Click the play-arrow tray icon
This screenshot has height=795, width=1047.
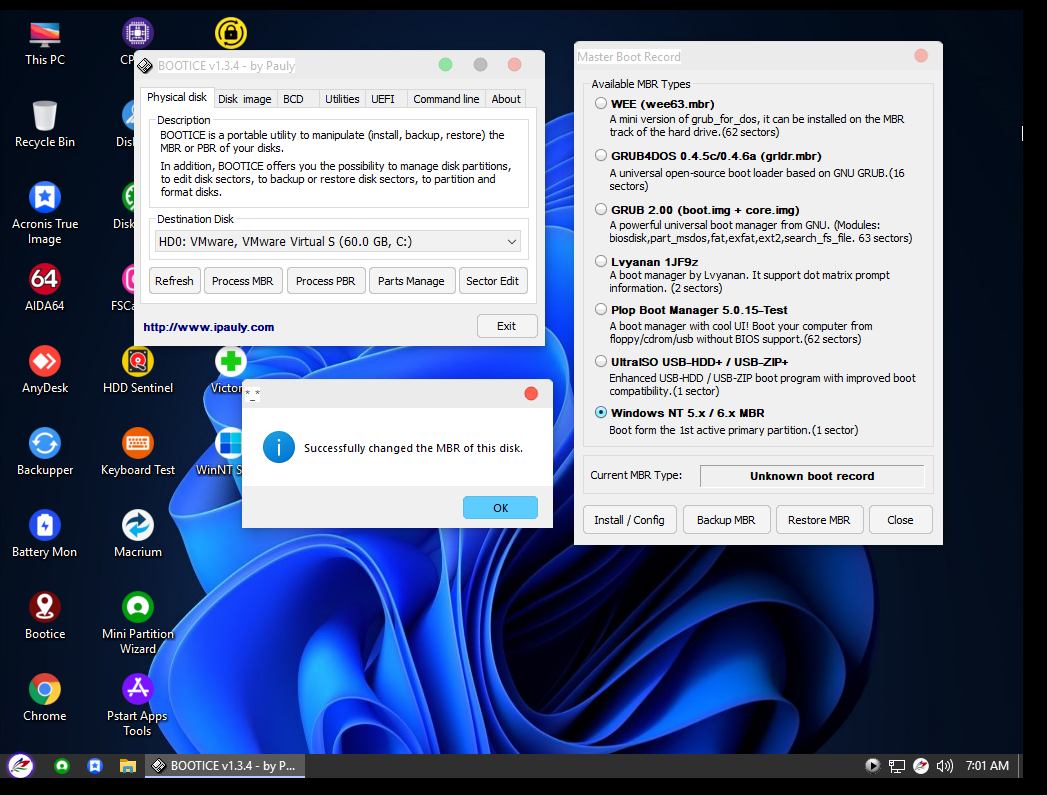coord(872,766)
